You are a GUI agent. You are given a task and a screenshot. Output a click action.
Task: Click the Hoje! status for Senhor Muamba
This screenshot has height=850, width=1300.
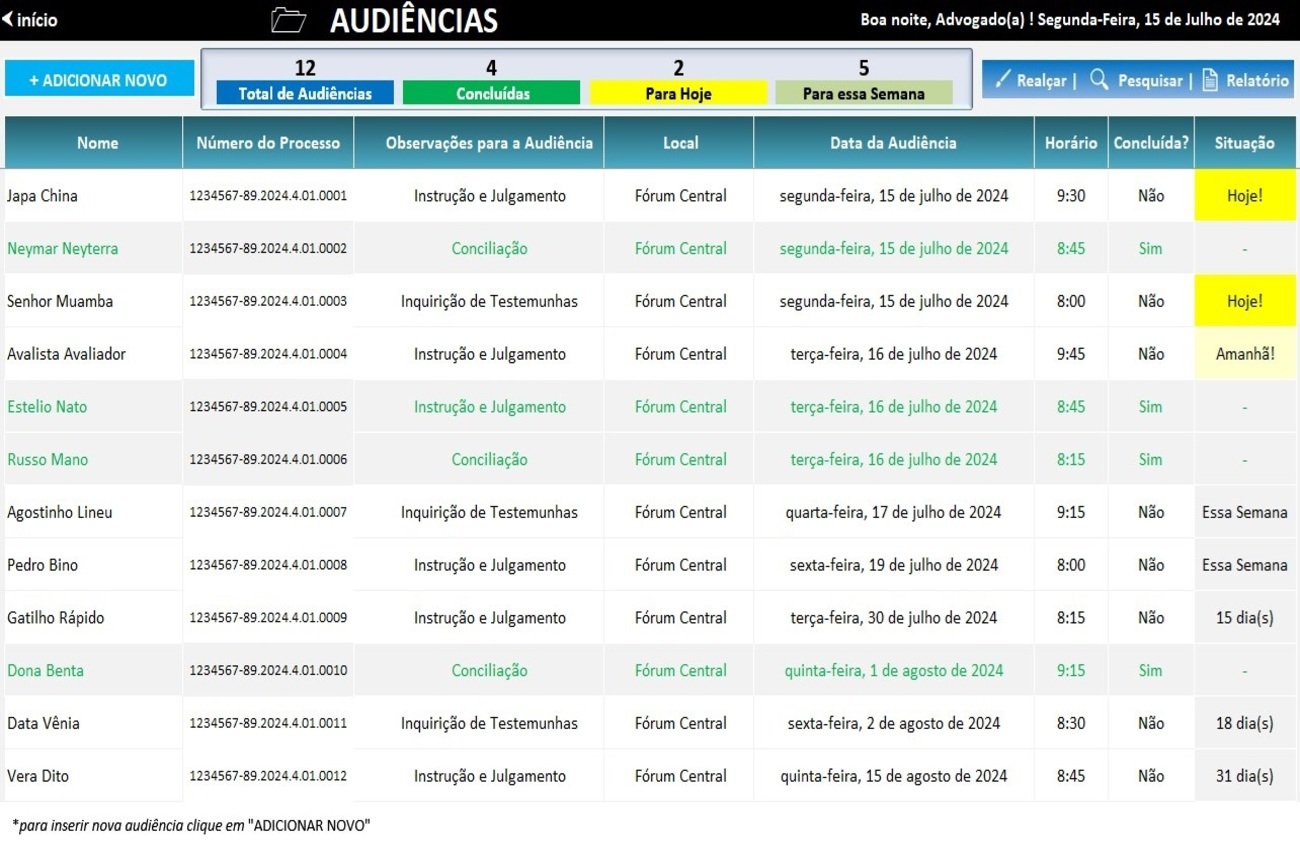pos(1244,301)
